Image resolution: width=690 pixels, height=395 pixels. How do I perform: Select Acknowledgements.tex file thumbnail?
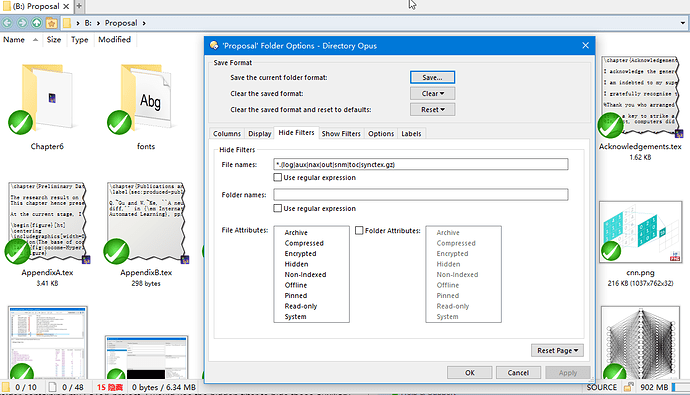(640, 97)
